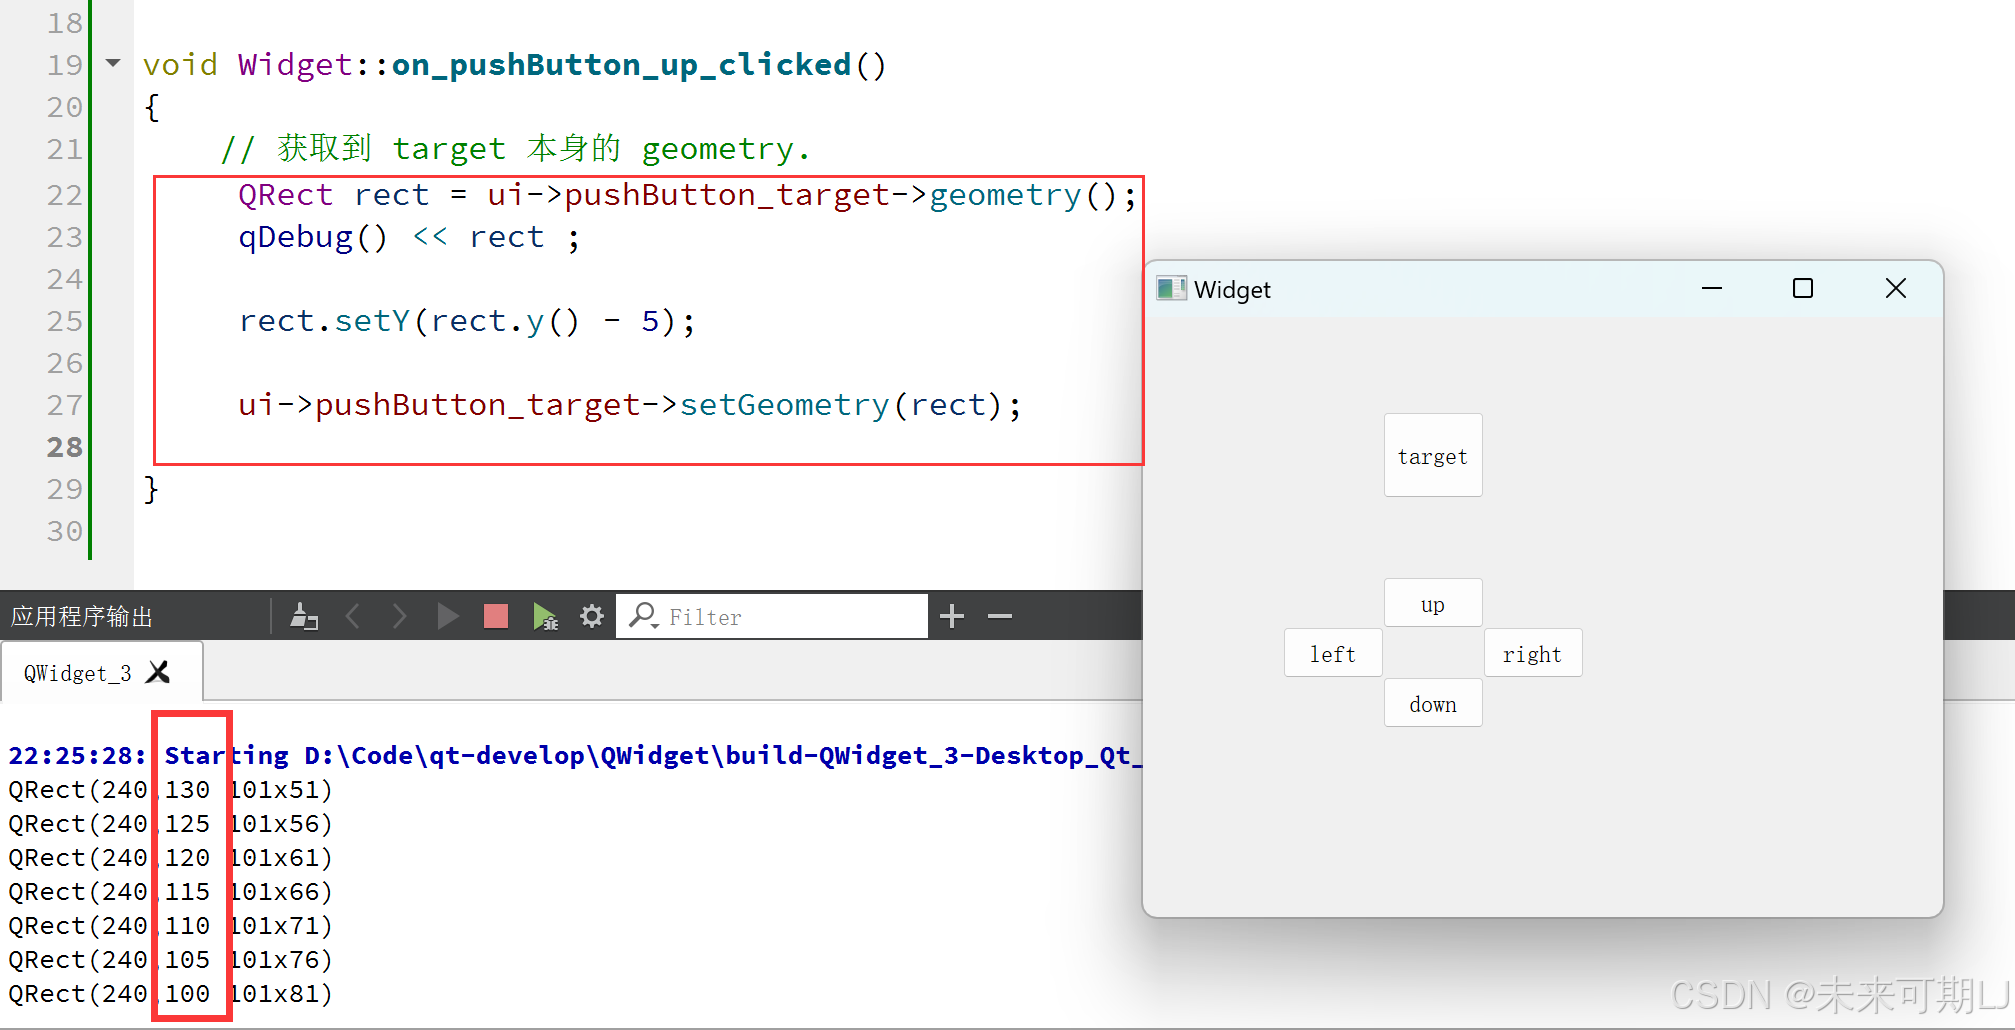Viewport: 2015px width, 1030px height.
Task: Zoom in output text with plus icon
Action: point(952,616)
